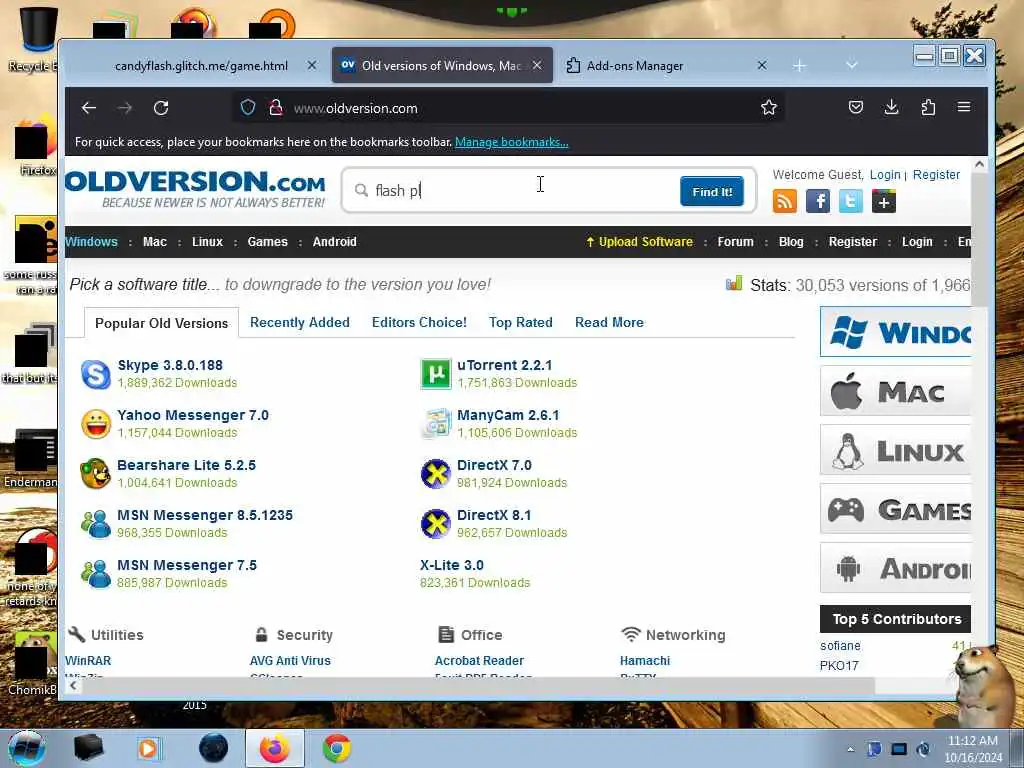1024x768 pixels.
Task: Open the Register link beside Login in header
Action: (x=936, y=174)
